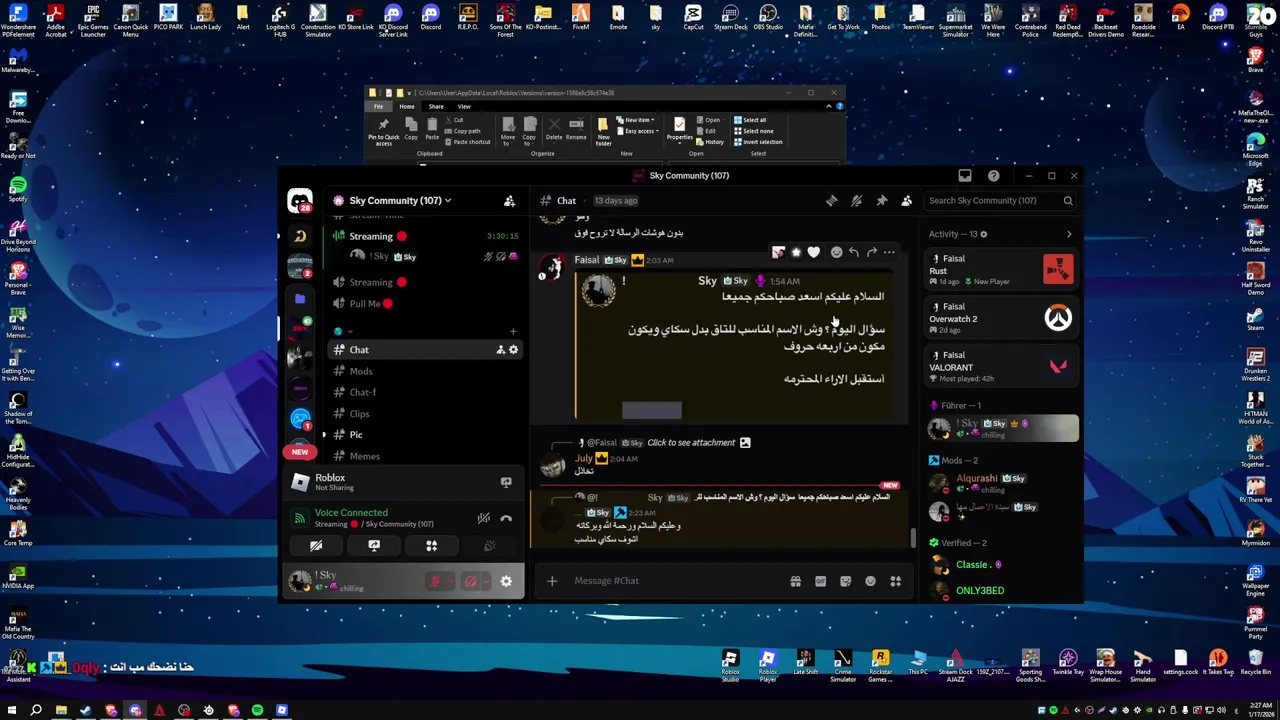1280x720 pixels.
Task: Expand New item dropdown in File Explorer
Action: click(636, 120)
